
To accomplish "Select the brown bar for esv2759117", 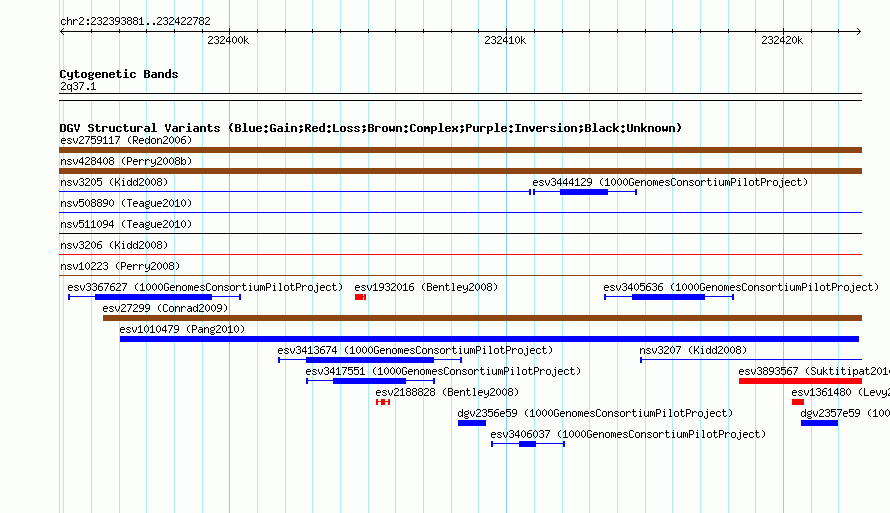I will coord(460,150).
